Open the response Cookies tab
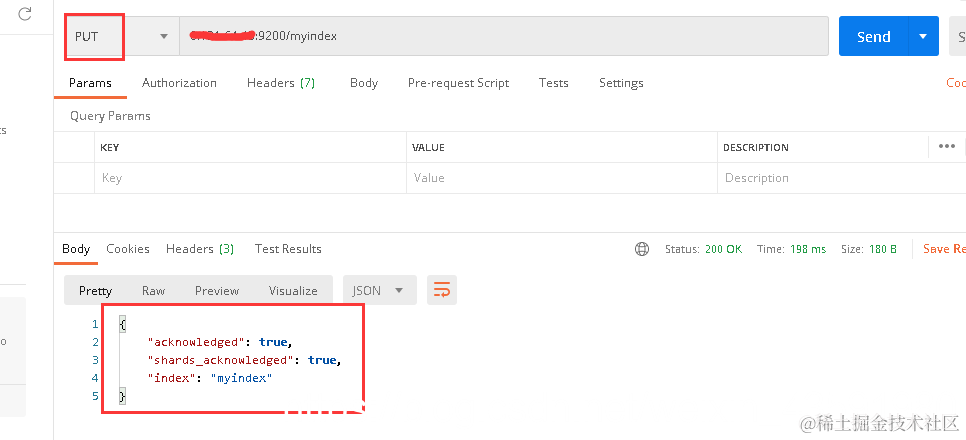This screenshot has width=966, height=440. tap(128, 249)
